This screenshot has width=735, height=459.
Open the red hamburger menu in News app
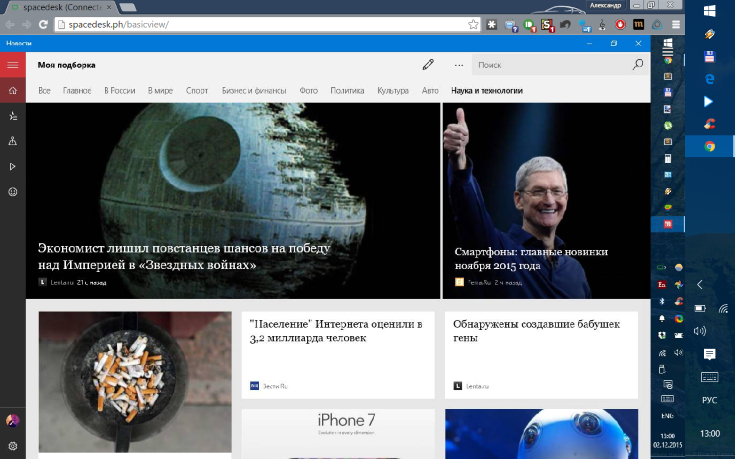point(13,65)
